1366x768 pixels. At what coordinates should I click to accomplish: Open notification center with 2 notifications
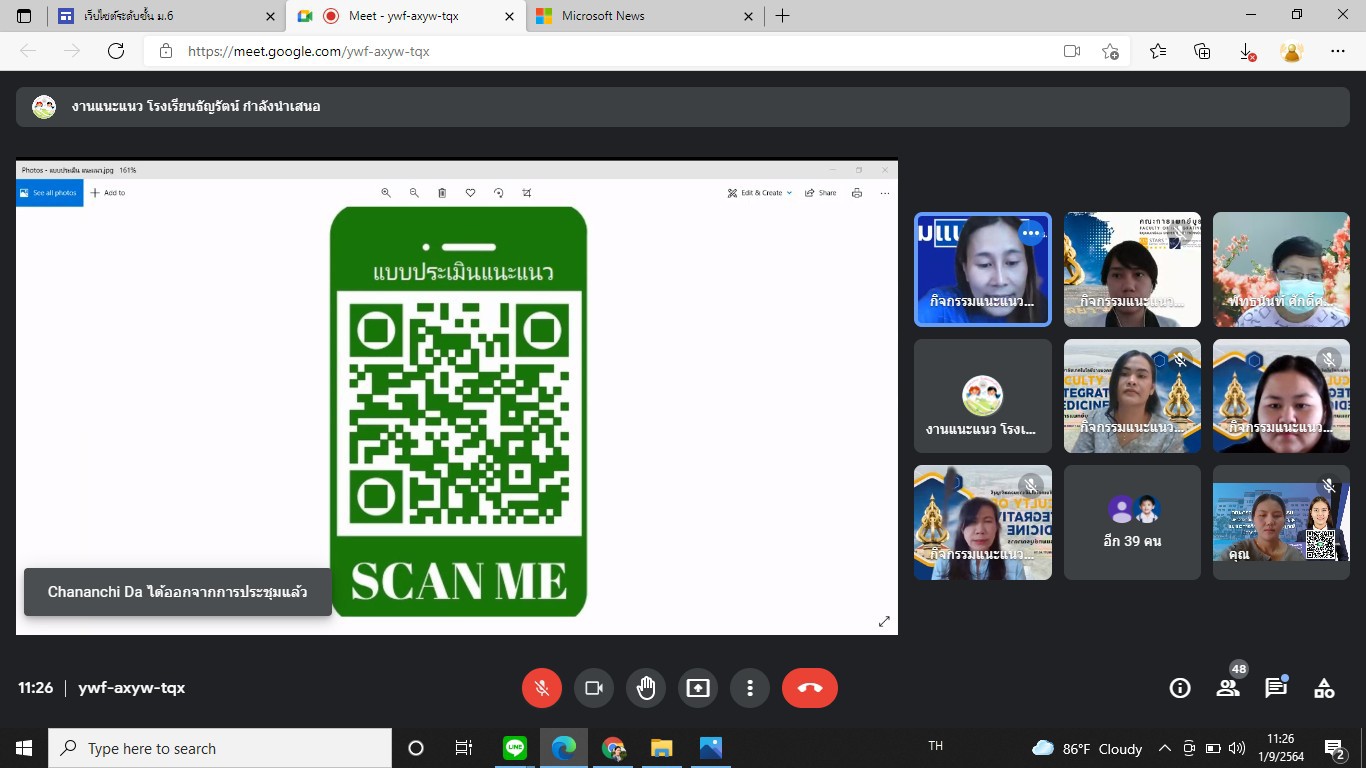[1334, 748]
